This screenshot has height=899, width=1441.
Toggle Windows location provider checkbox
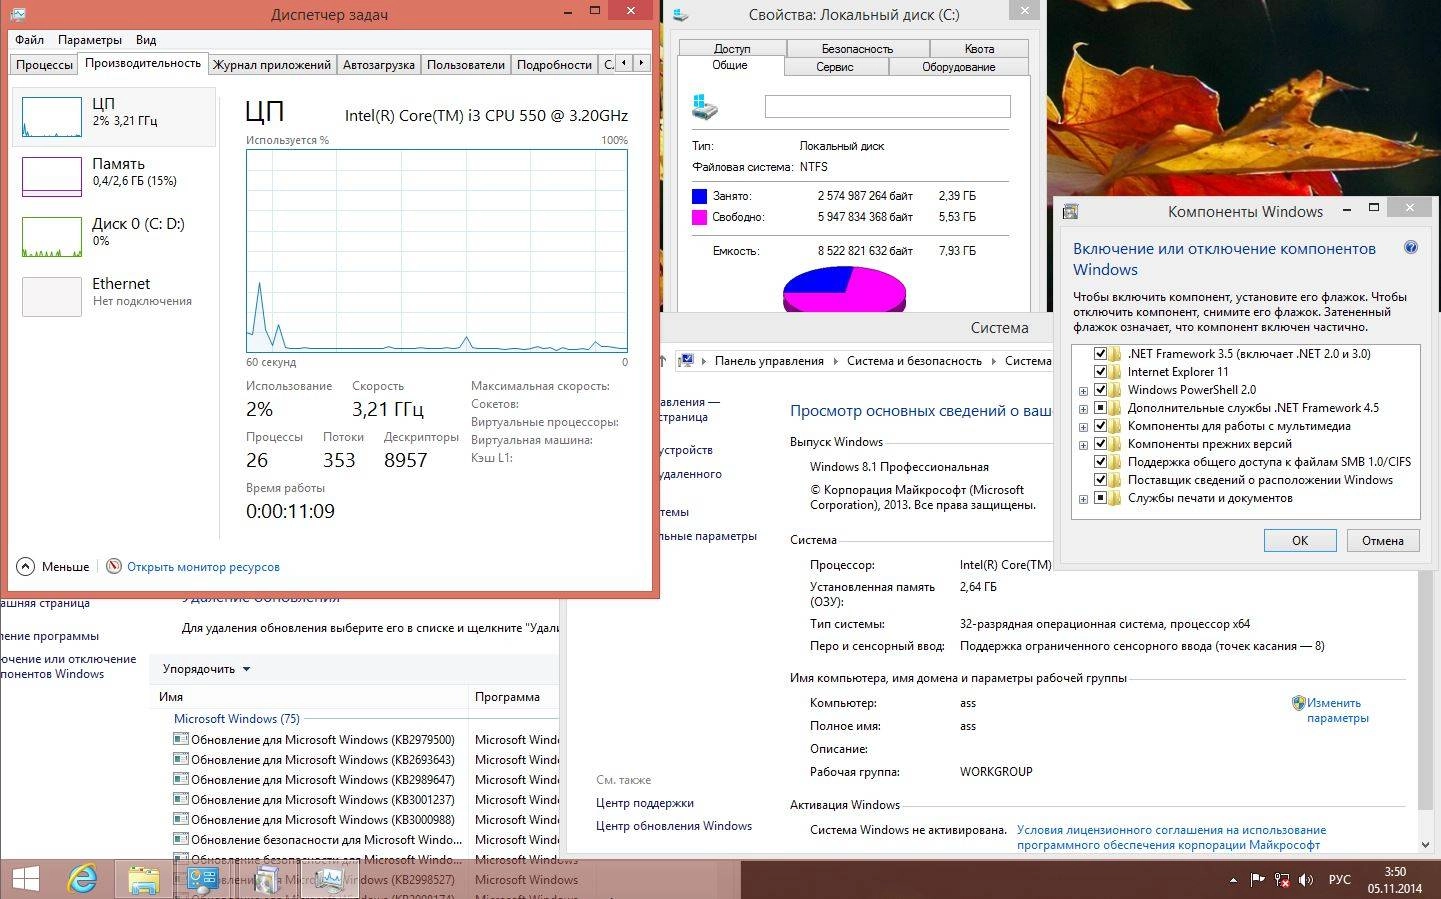[1100, 480]
